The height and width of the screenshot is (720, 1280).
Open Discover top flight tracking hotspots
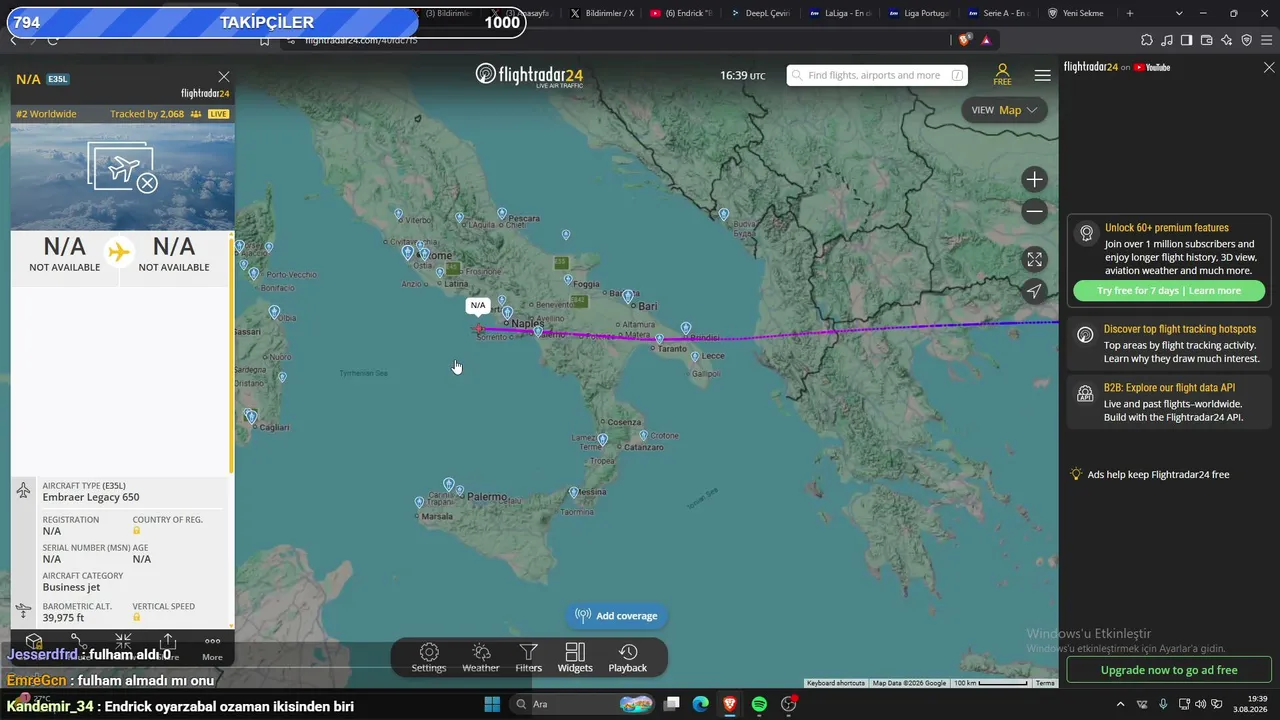tap(1169, 344)
